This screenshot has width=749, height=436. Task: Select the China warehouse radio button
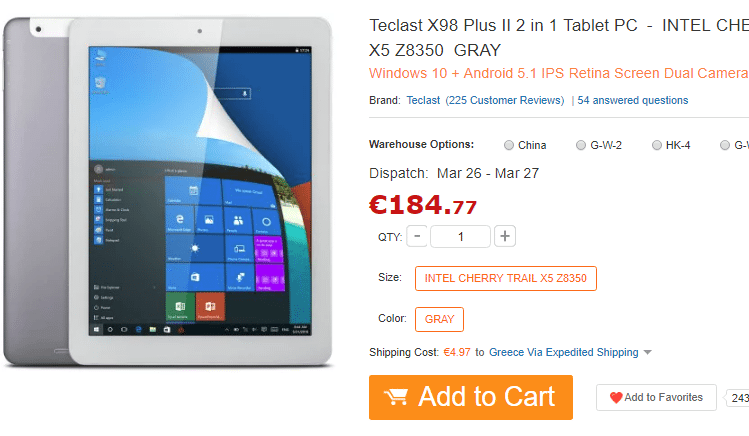point(509,145)
